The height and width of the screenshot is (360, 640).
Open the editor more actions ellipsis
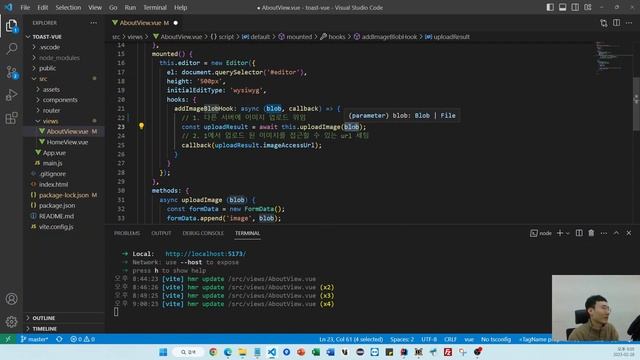(629, 23)
